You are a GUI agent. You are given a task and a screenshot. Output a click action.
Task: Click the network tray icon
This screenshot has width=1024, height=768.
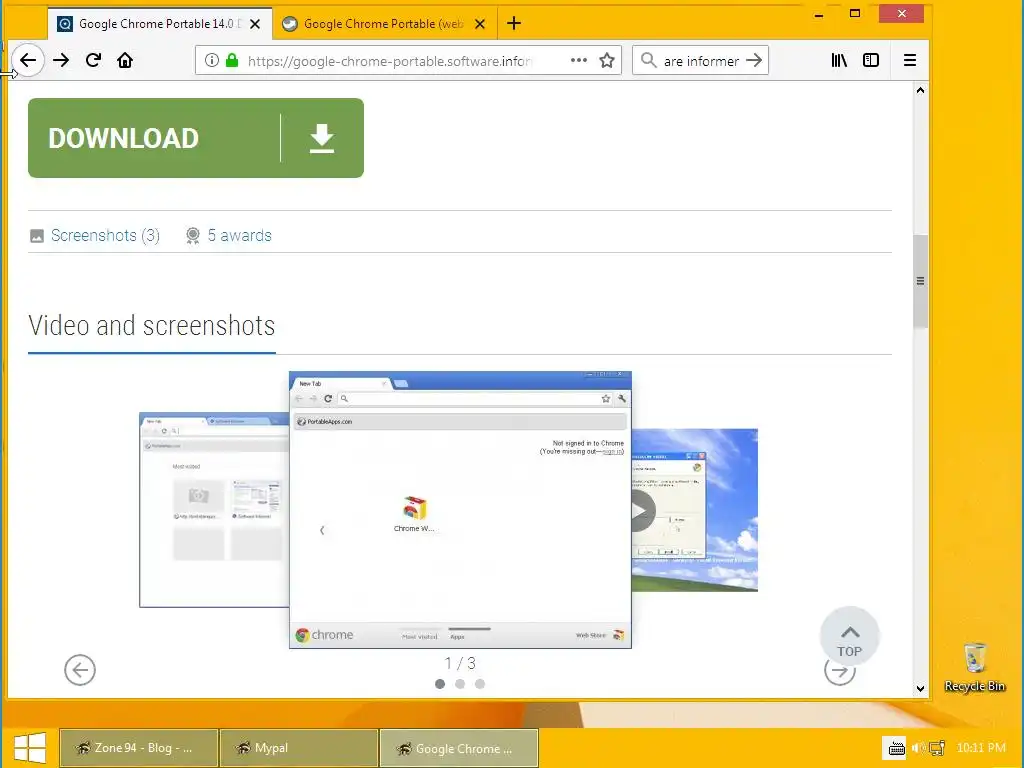(x=937, y=748)
